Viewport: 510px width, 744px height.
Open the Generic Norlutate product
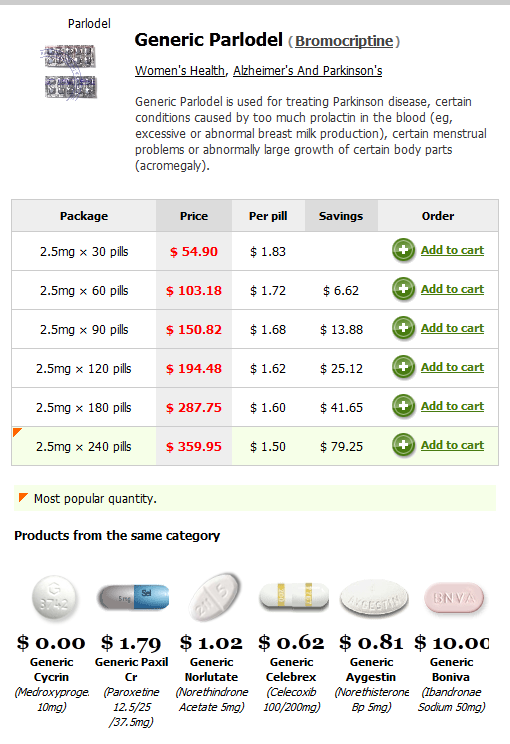coord(212,670)
